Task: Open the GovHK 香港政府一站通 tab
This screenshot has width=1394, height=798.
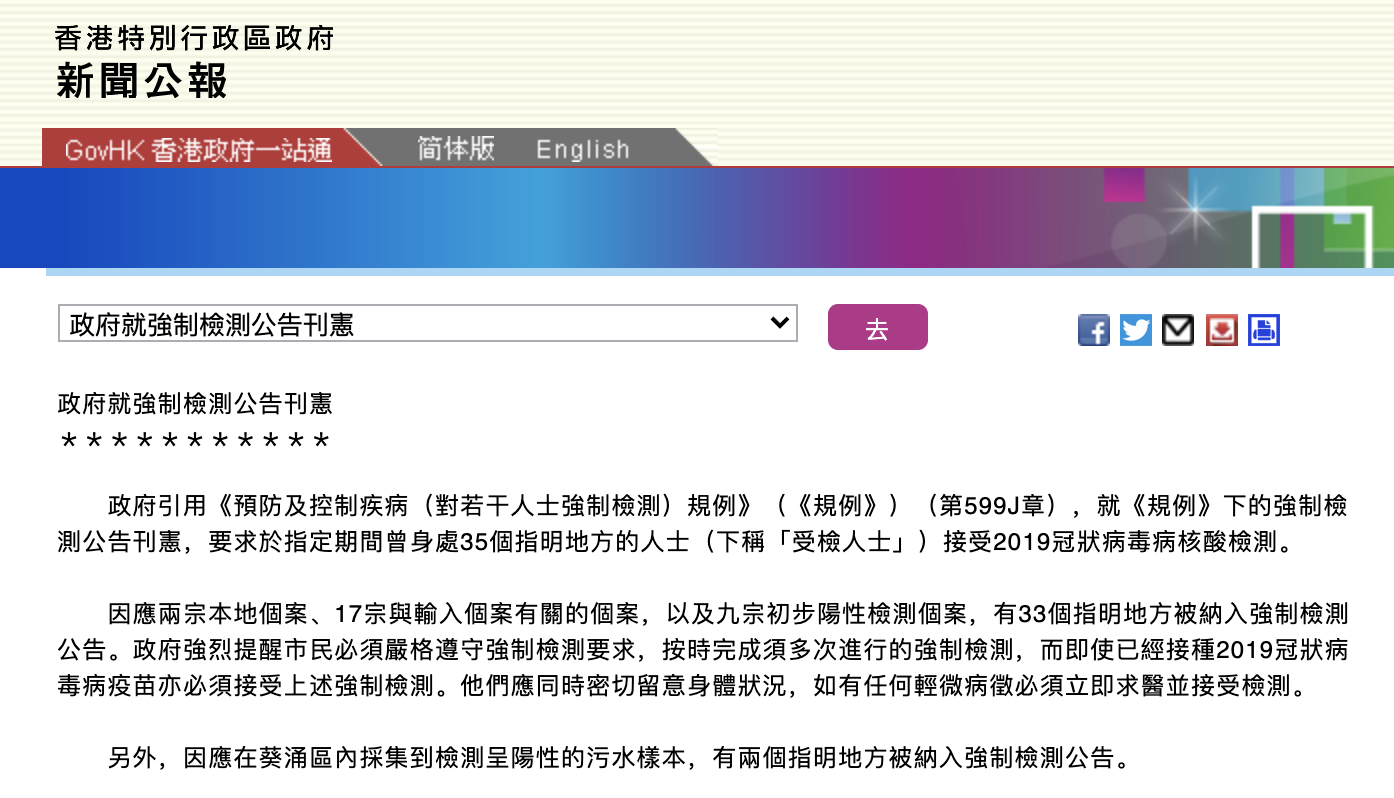Action: pyautogui.click(x=198, y=150)
